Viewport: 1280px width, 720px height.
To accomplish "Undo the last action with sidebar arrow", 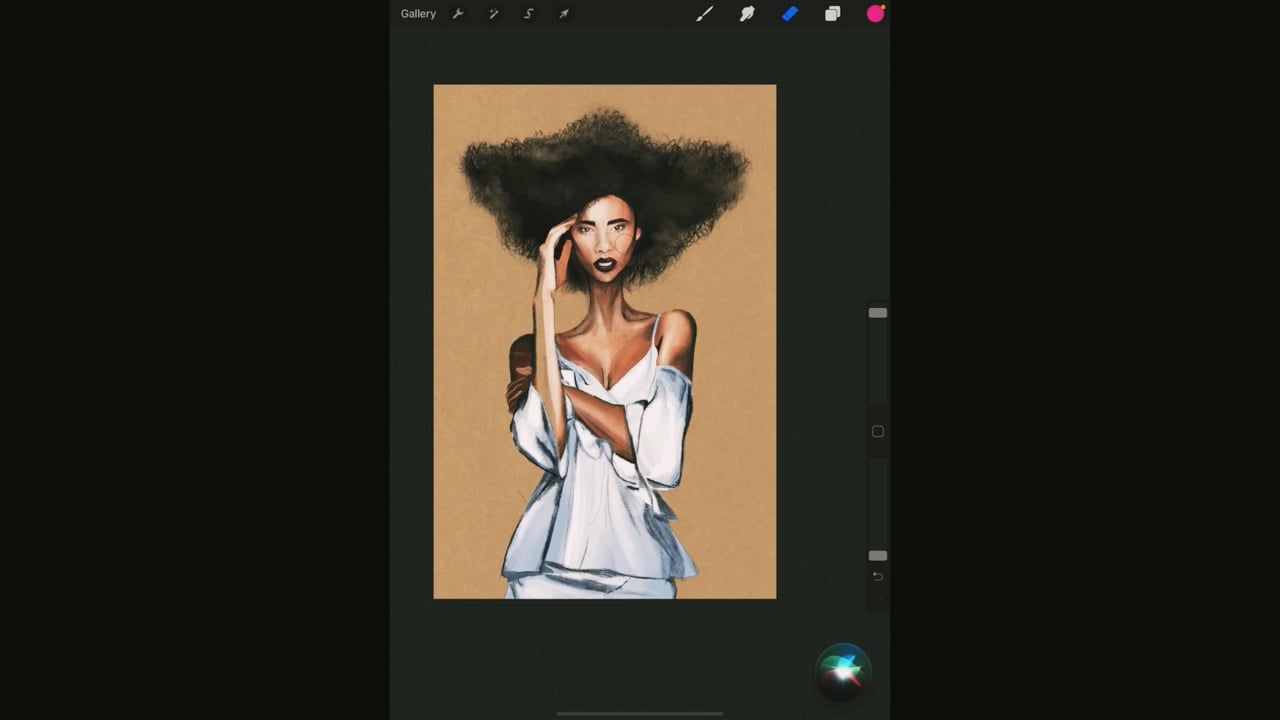I will [877, 577].
